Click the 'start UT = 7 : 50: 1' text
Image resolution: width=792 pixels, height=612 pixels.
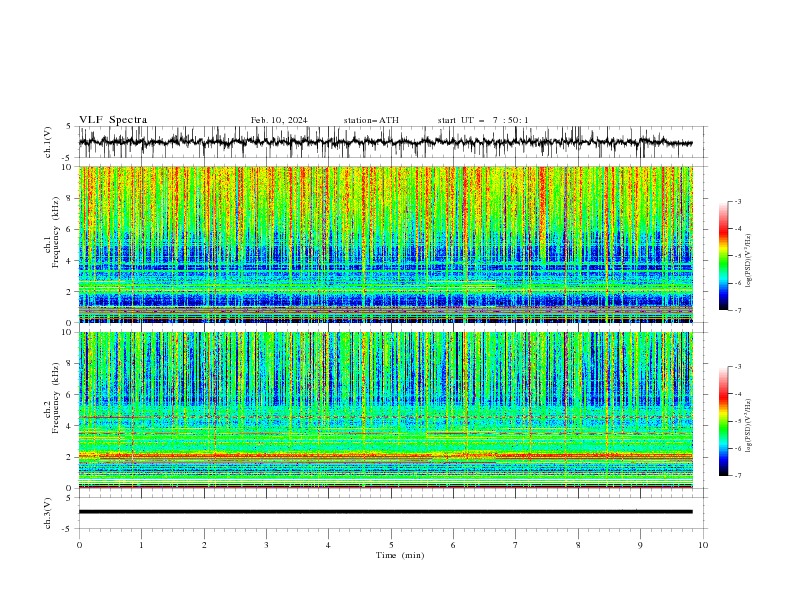coord(483,120)
